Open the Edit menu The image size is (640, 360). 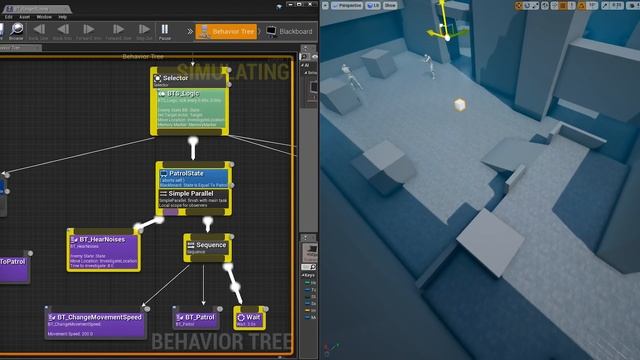tap(9, 17)
